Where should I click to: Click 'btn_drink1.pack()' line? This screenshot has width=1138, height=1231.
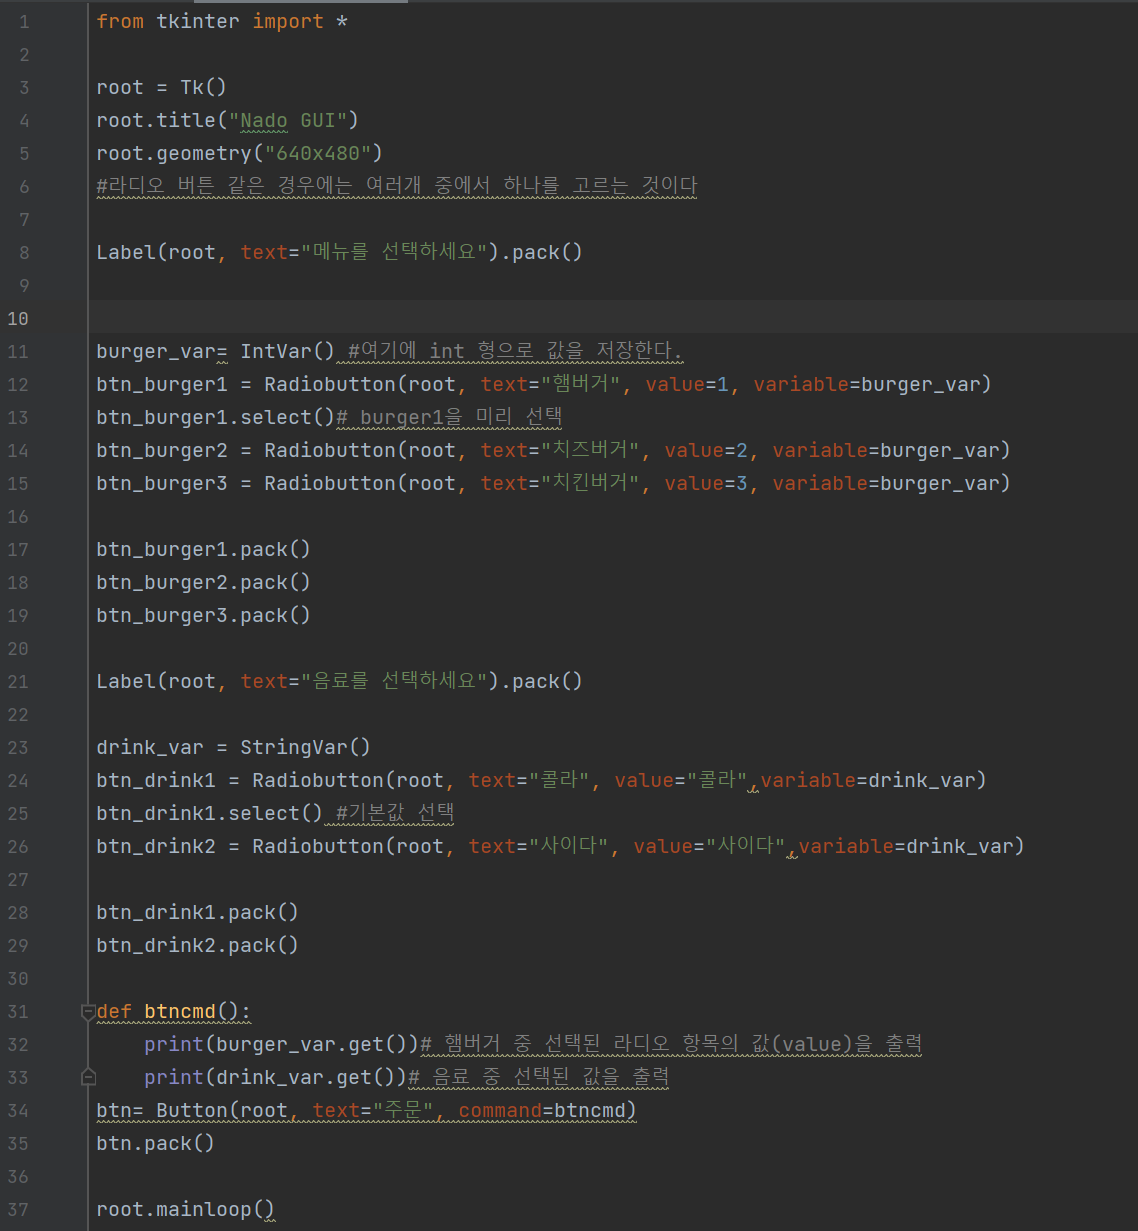tap(197, 912)
